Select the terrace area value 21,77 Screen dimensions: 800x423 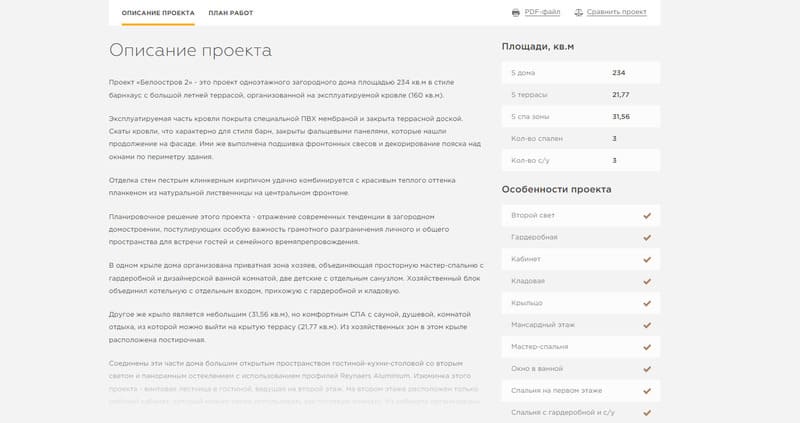point(621,95)
